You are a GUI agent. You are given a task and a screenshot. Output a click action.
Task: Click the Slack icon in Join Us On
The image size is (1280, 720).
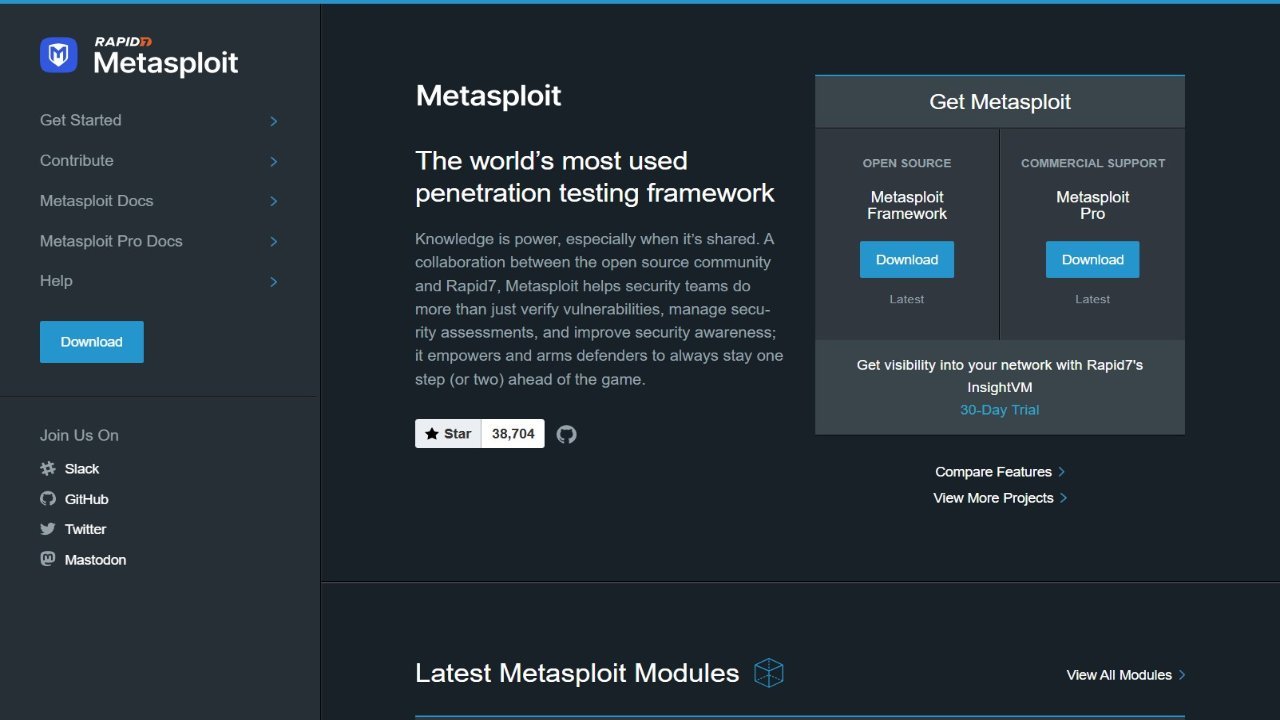[x=48, y=468]
